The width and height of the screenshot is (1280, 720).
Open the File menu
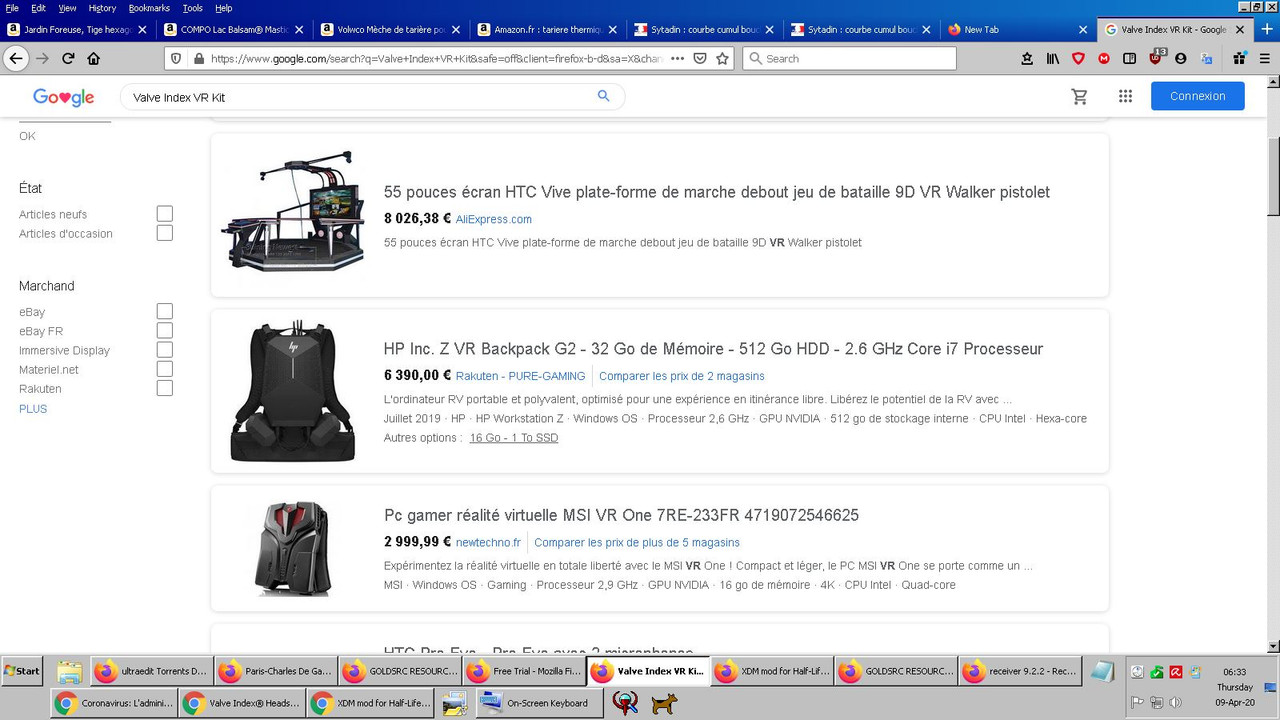click(x=12, y=8)
